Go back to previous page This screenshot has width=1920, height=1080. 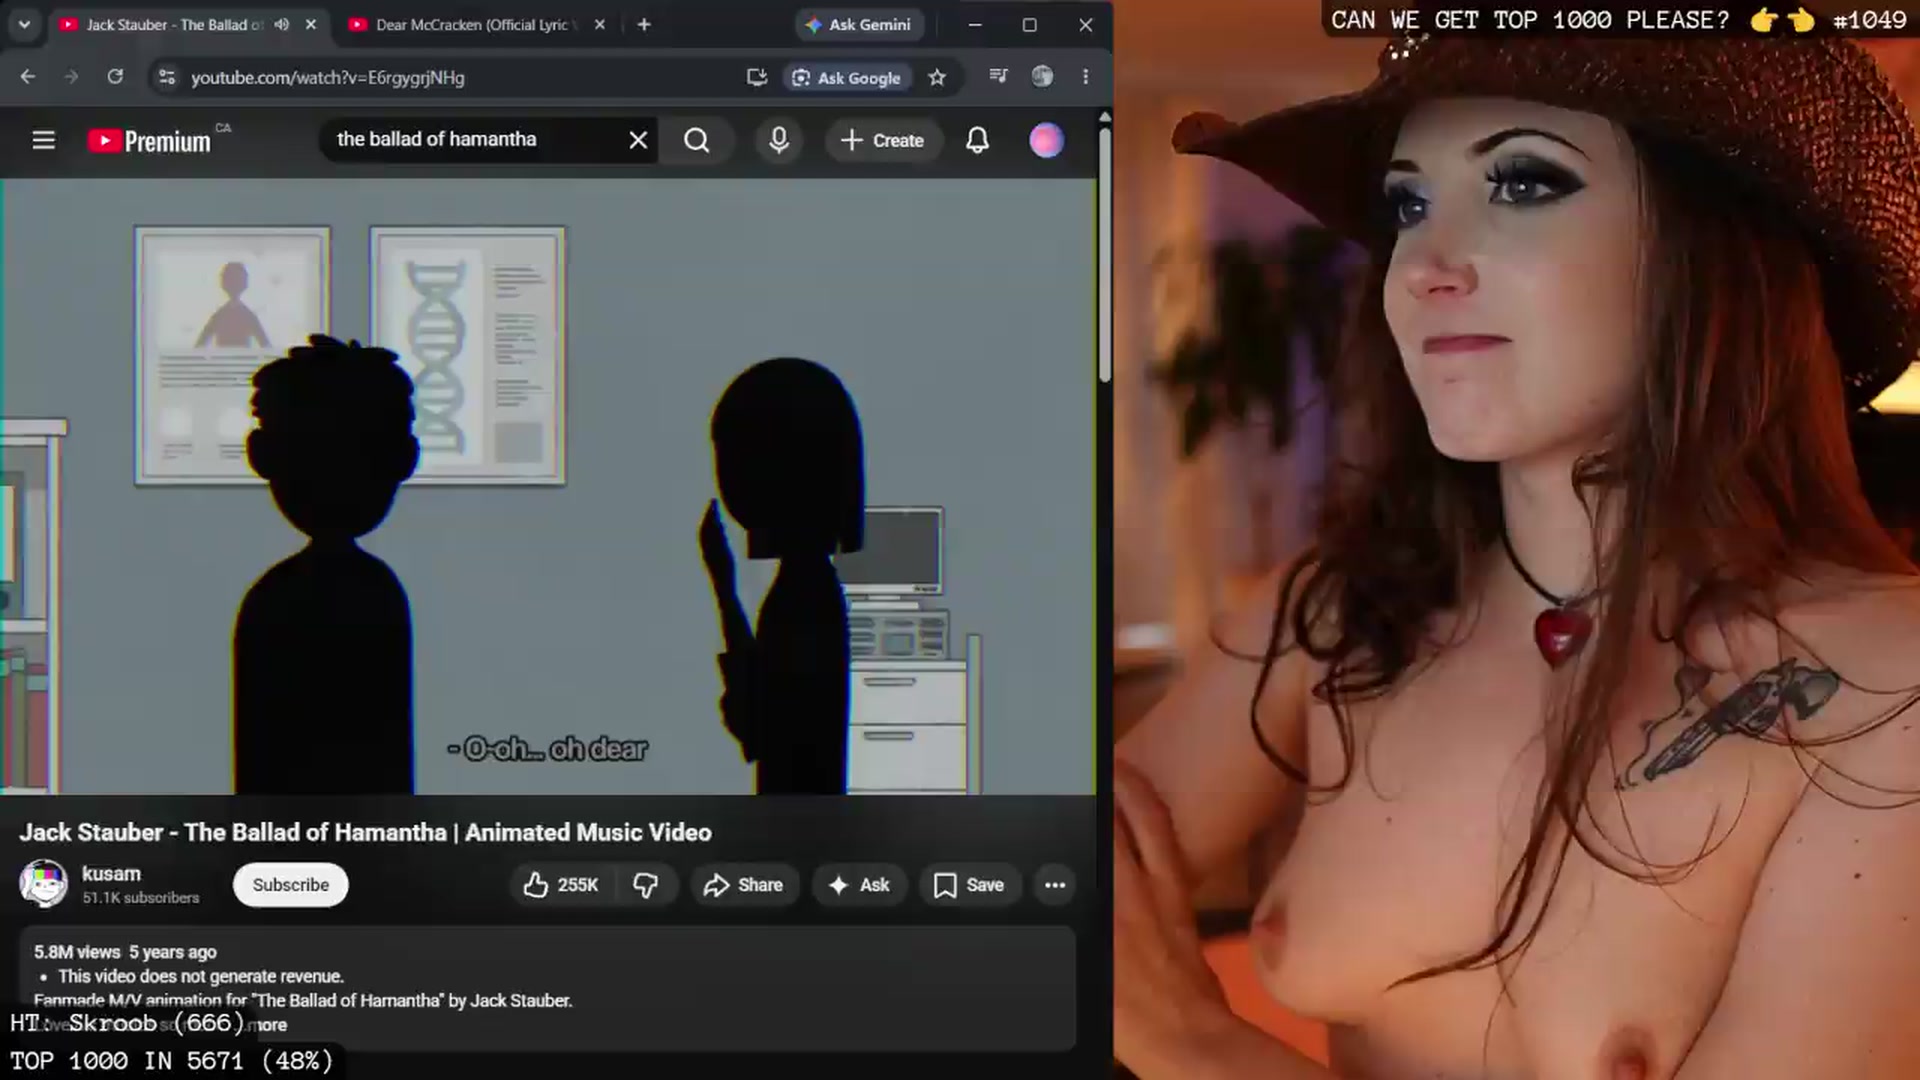tap(27, 77)
